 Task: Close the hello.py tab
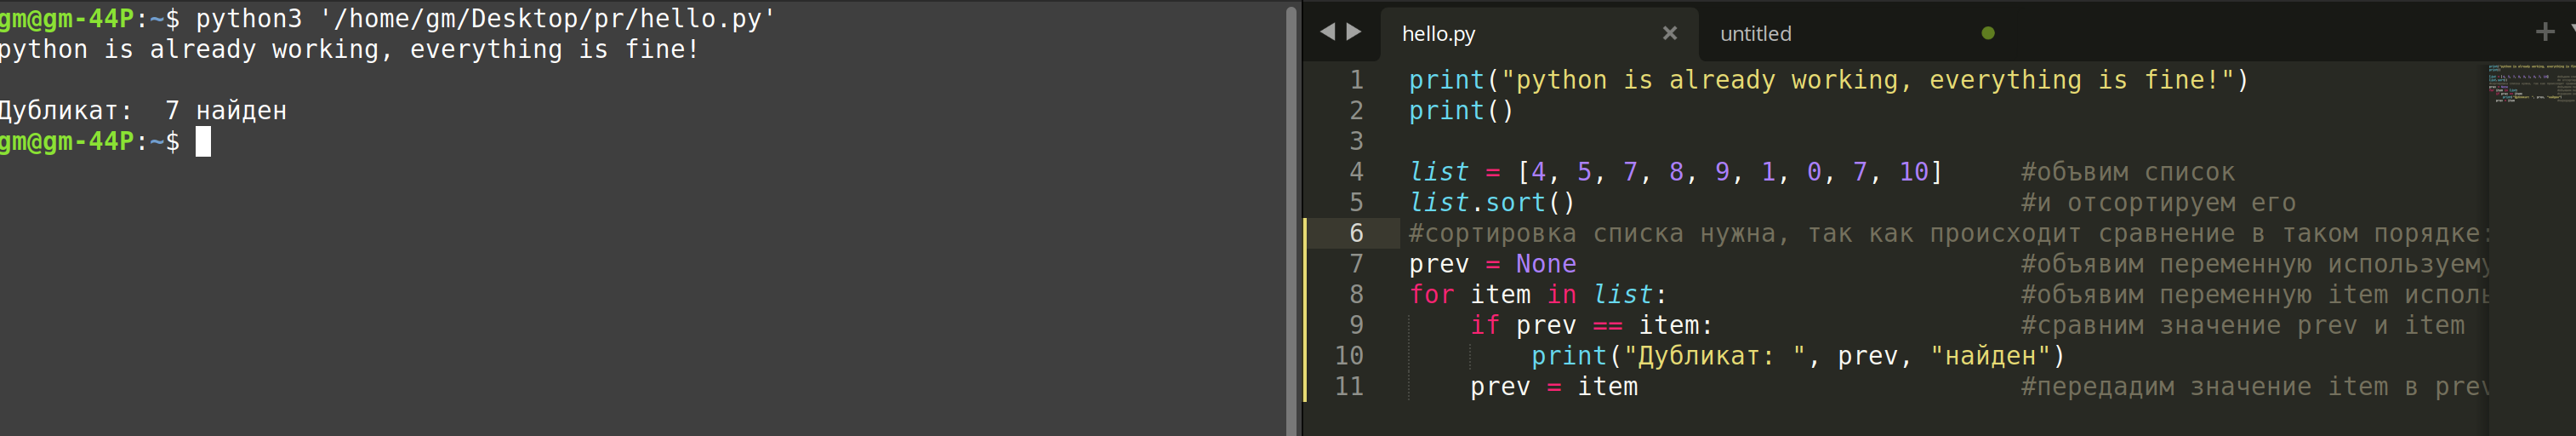[x=1669, y=33]
